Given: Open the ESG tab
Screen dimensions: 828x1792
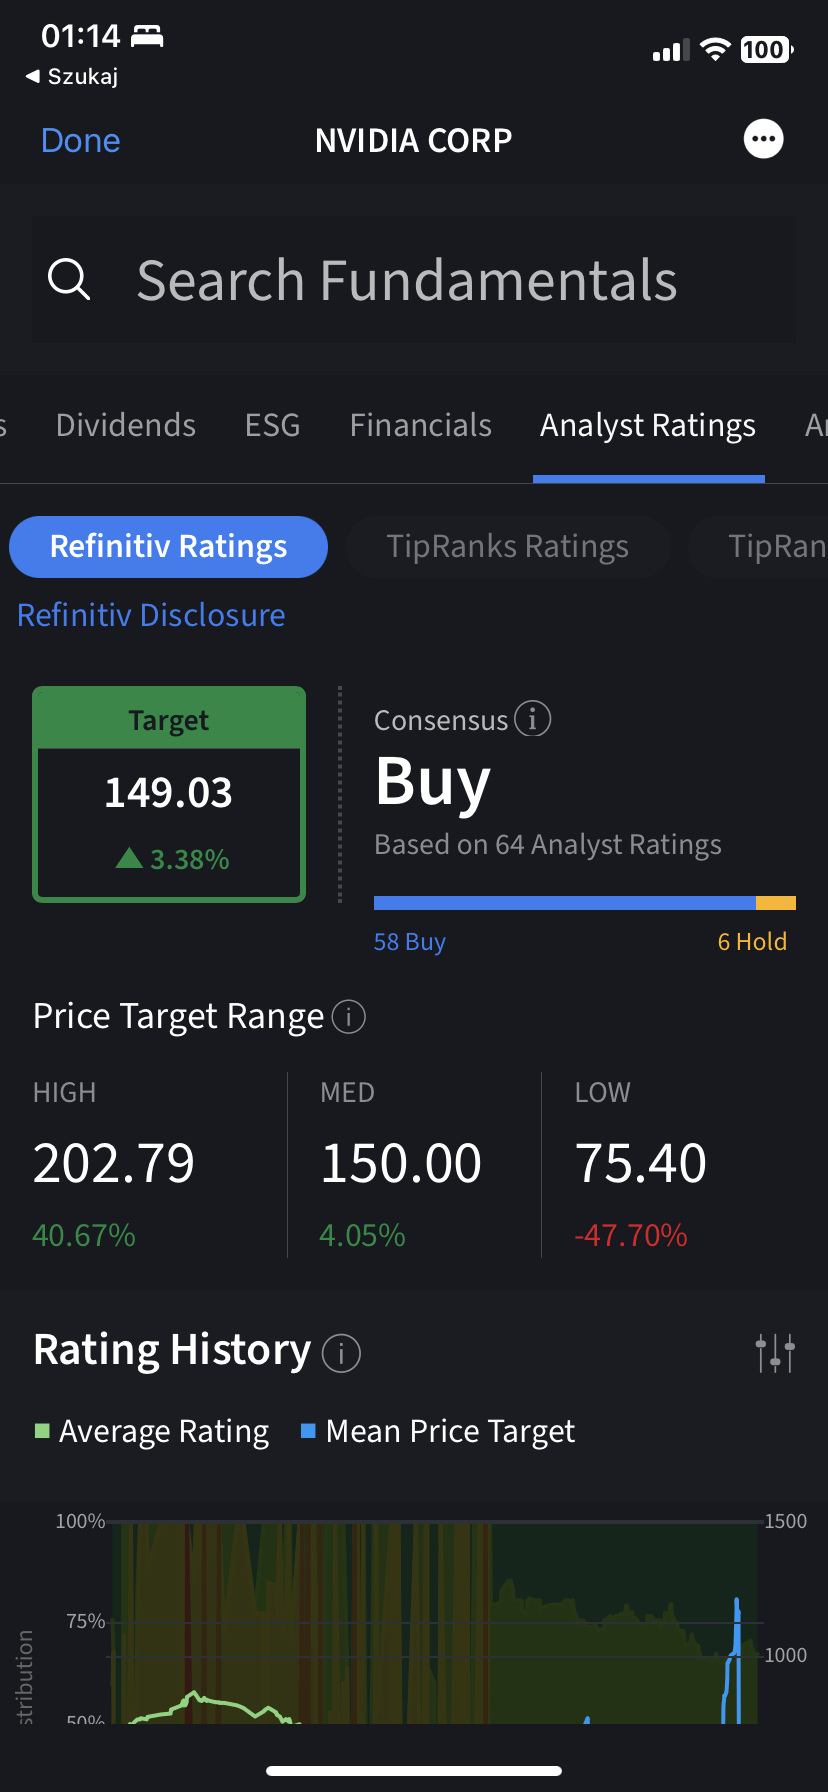Looking at the screenshot, I should tap(272, 426).
